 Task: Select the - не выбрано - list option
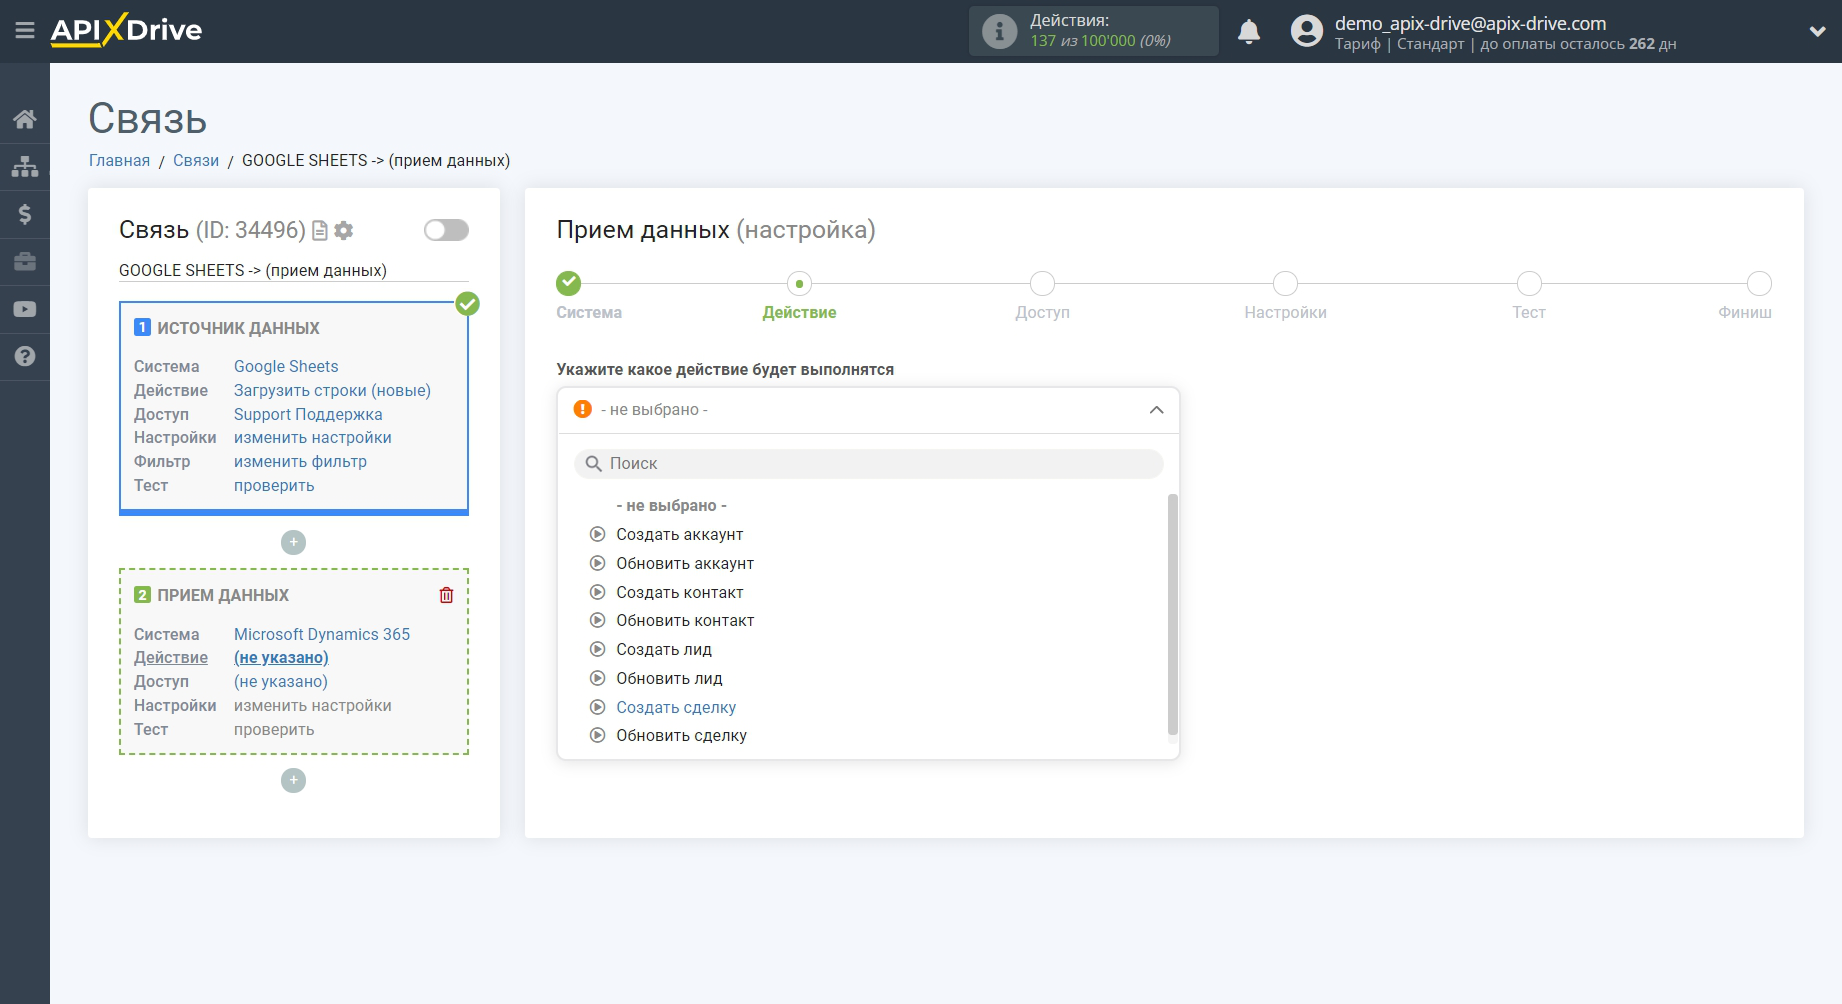click(671, 506)
